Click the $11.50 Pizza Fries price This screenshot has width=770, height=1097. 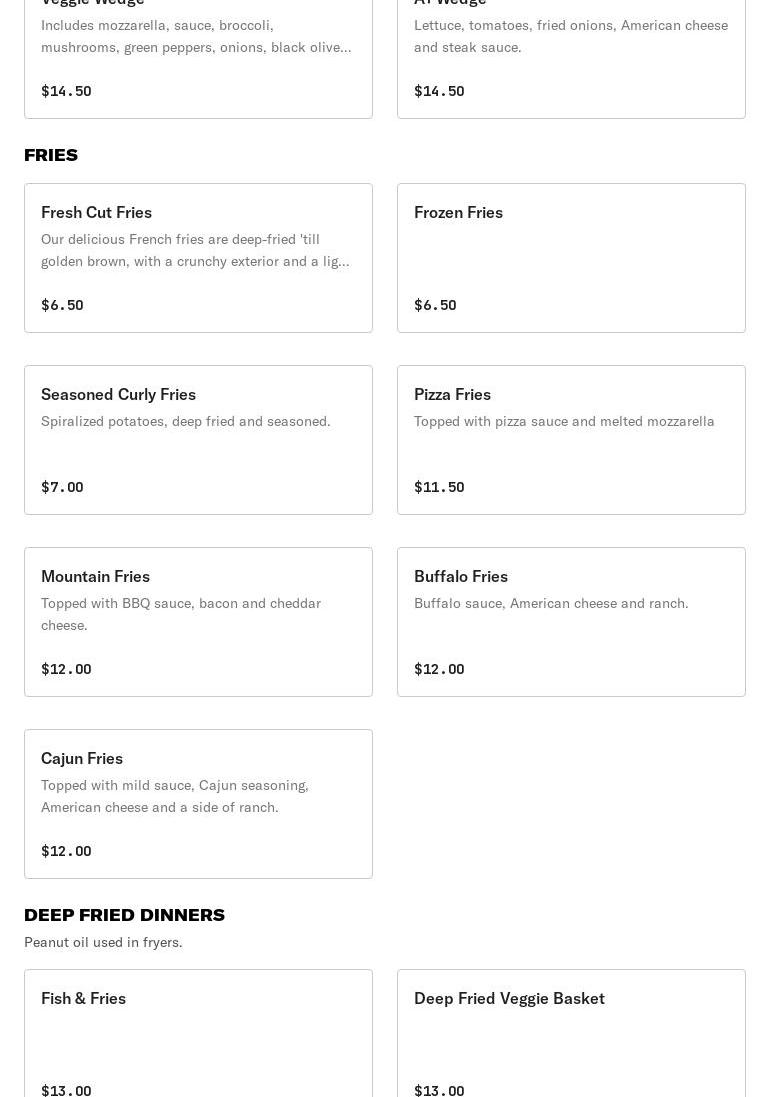pyautogui.click(x=439, y=487)
